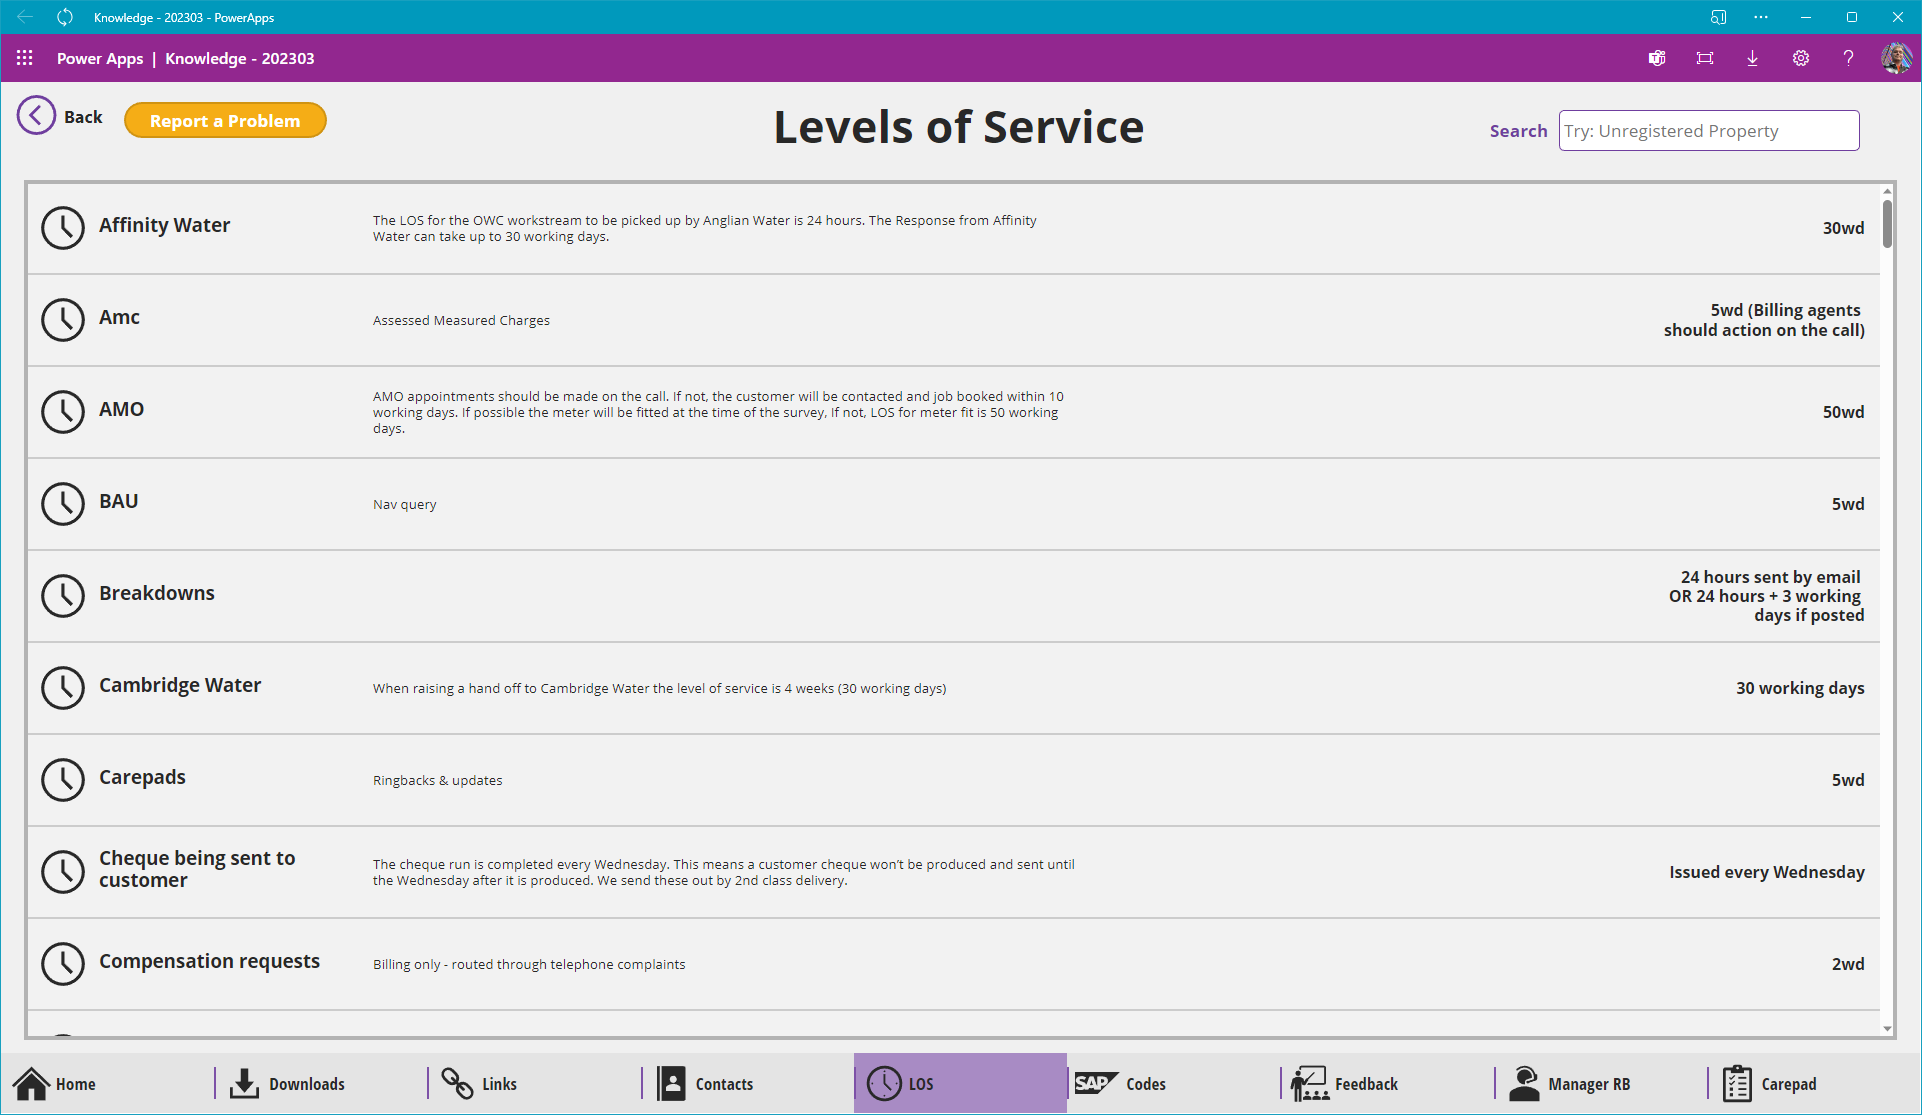Open the Downloads tab
The image size is (1922, 1115).
coord(288,1083)
